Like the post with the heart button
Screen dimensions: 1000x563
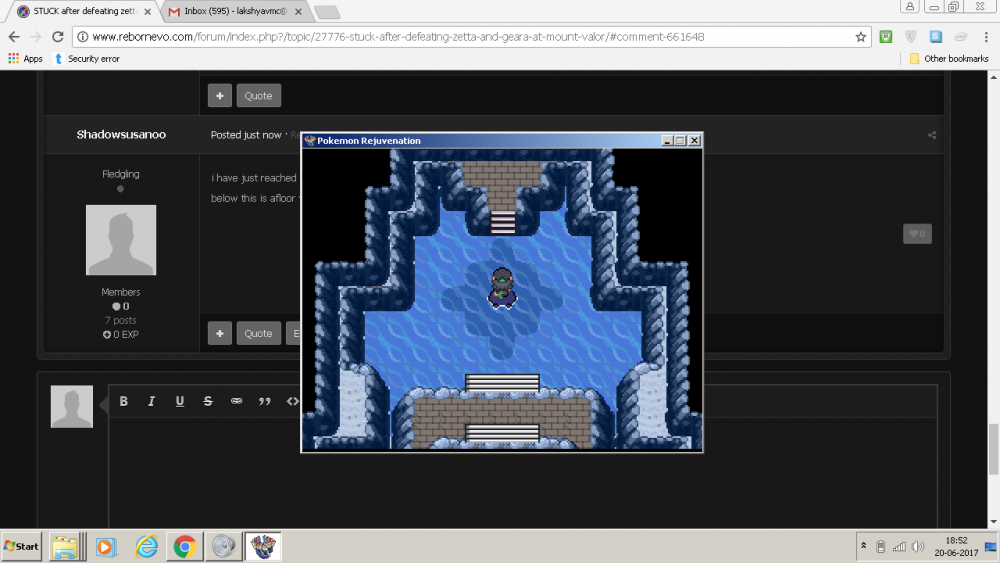(917, 233)
